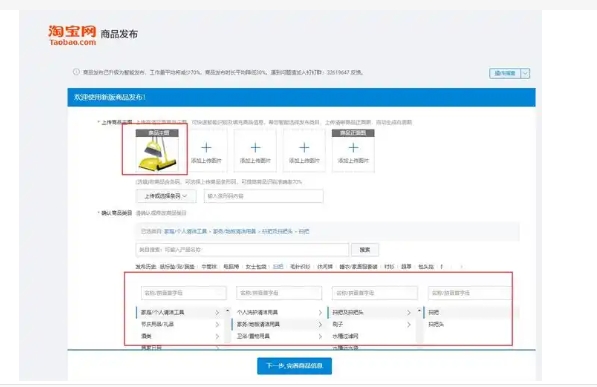Viewport: 597px width, 387px height.
Task: Click the blue 下一步 next step button
Action: pos(294,366)
